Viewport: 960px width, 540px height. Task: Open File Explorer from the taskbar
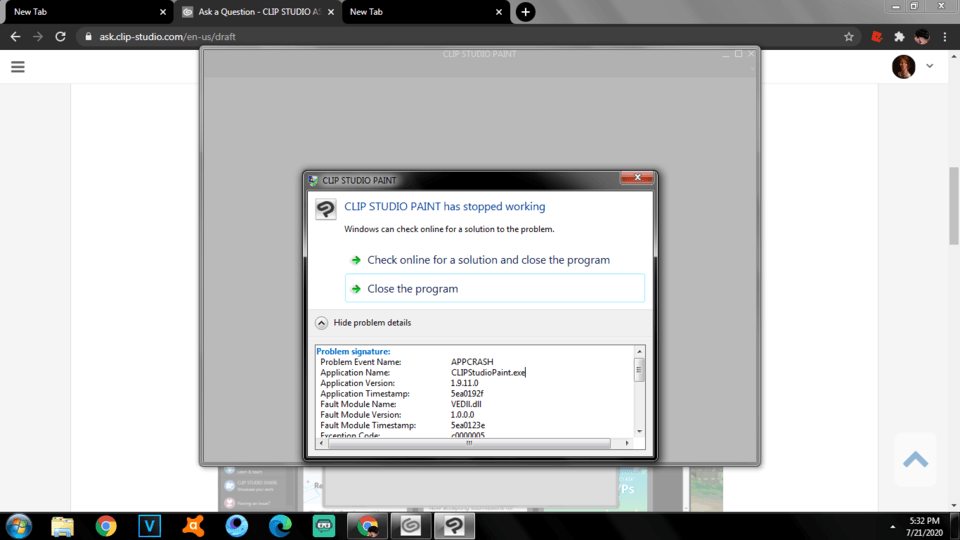click(x=62, y=526)
